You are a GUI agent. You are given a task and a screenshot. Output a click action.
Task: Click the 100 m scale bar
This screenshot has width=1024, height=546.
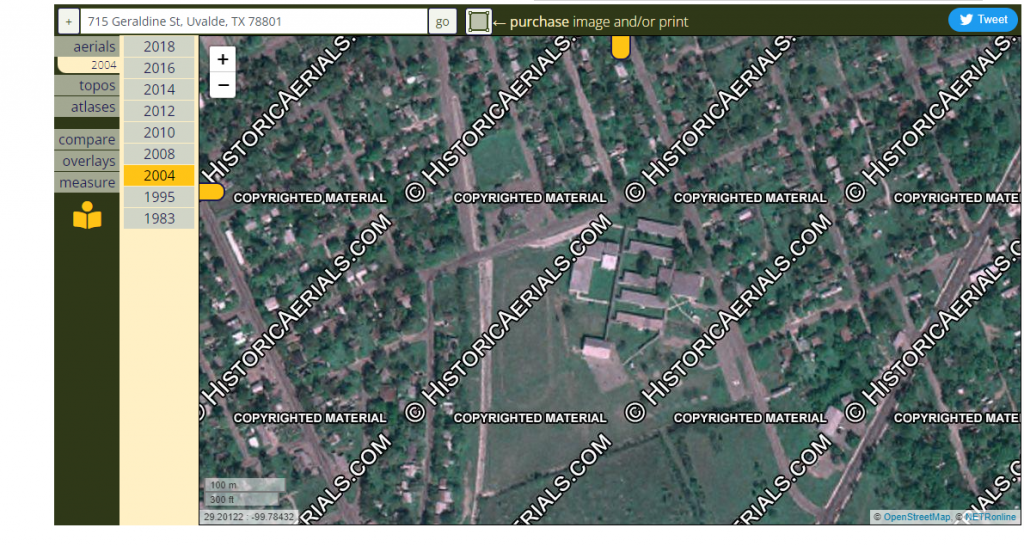pyautogui.click(x=245, y=485)
